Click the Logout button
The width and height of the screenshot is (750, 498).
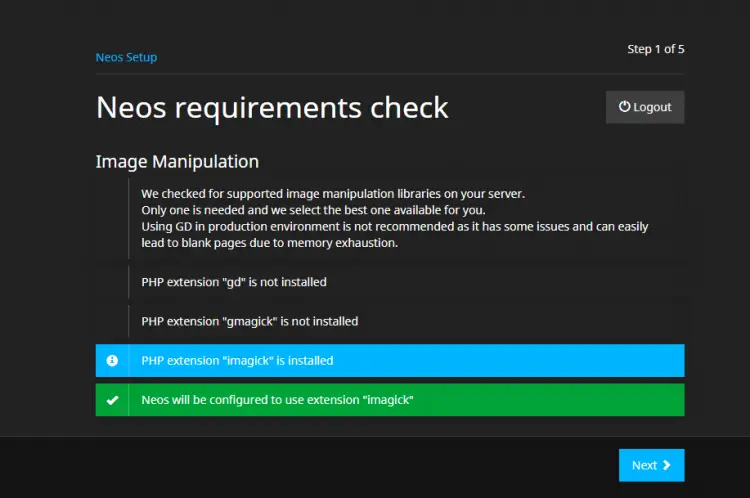point(645,107)
